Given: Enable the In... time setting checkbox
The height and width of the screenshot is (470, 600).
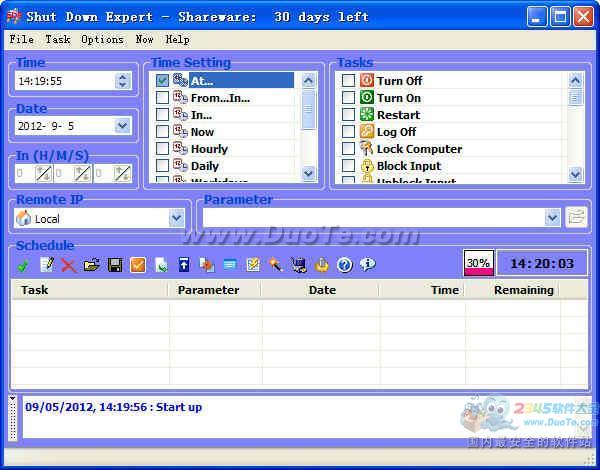Looking at the screenshot, I should 162,115.
